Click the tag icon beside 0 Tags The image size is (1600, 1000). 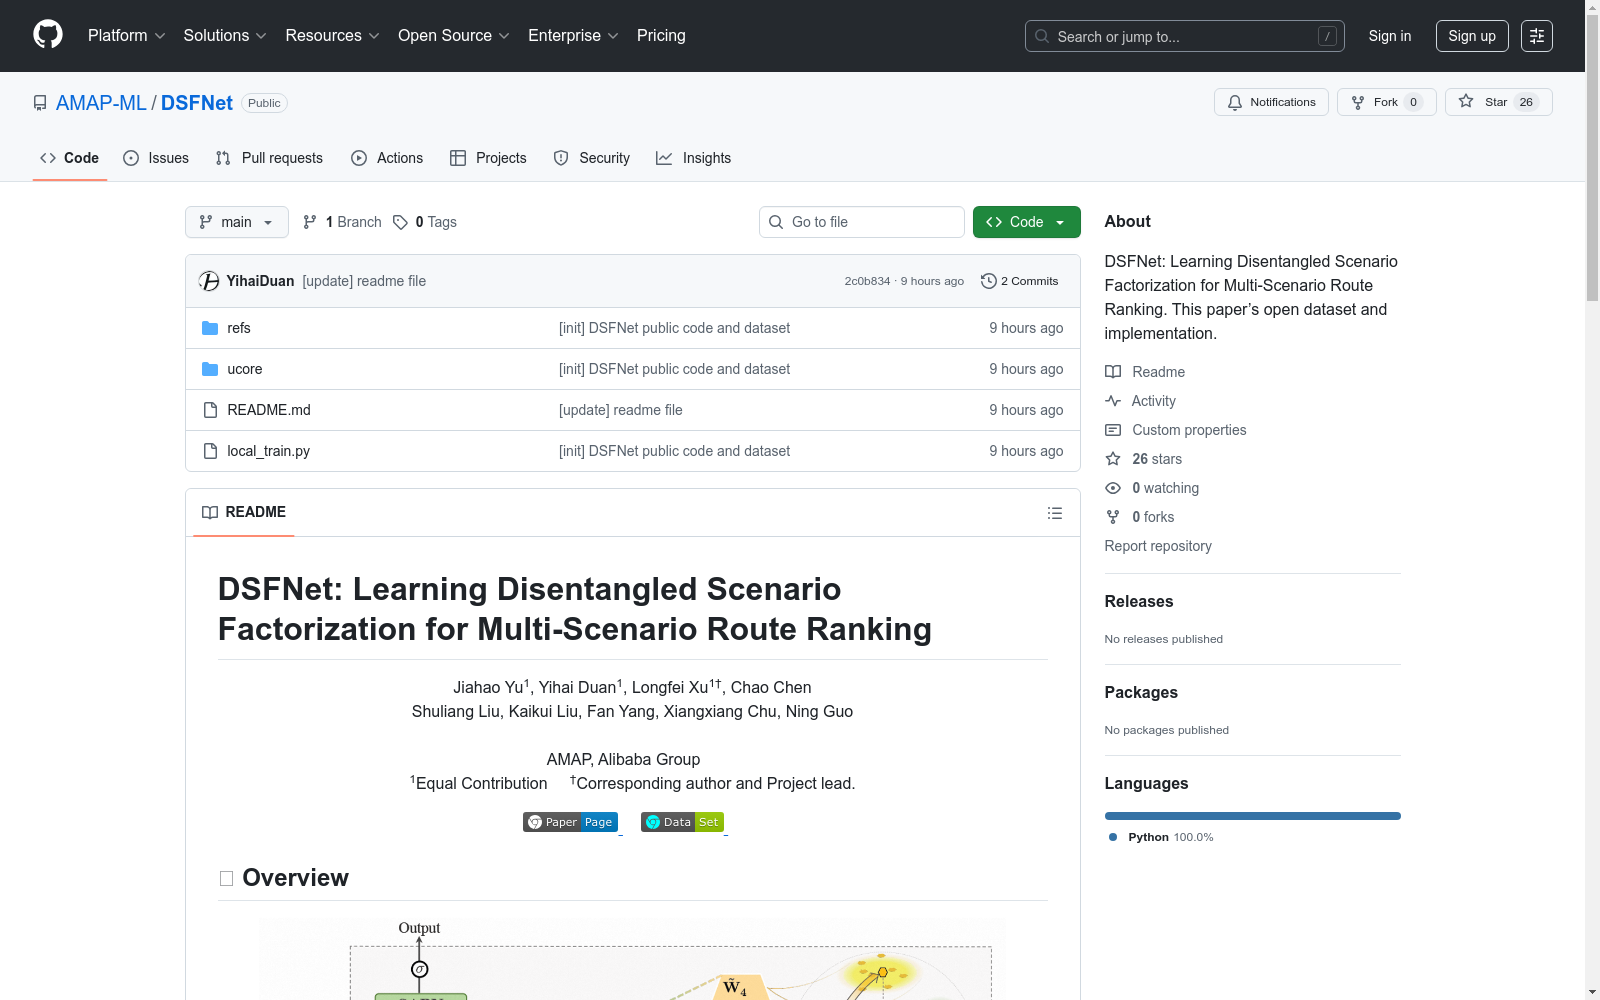tap(400, 222)
